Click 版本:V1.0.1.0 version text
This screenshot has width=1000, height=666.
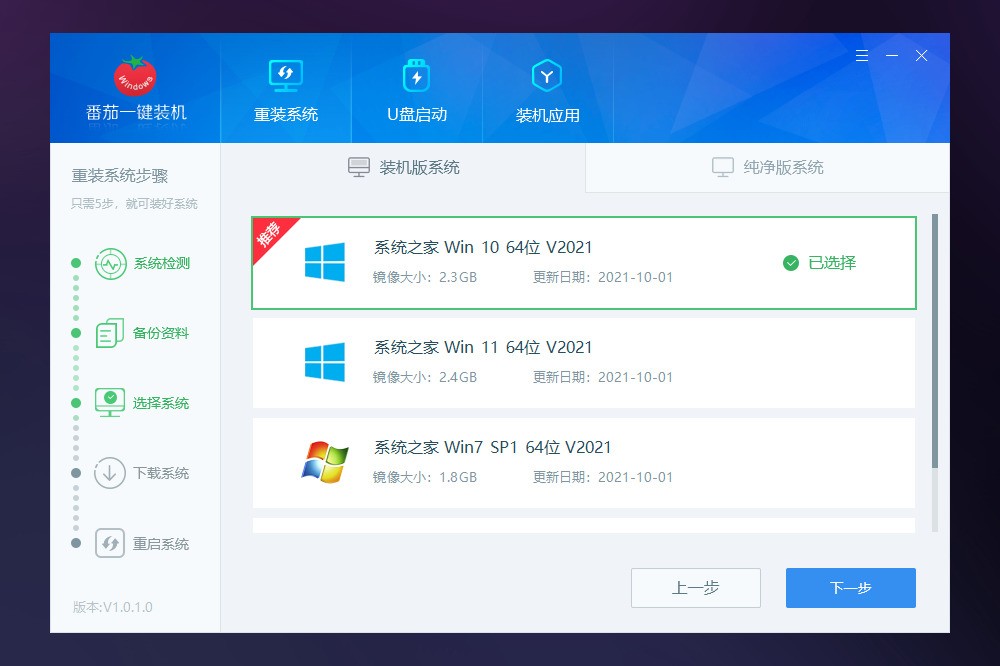[x=112, y=607]
